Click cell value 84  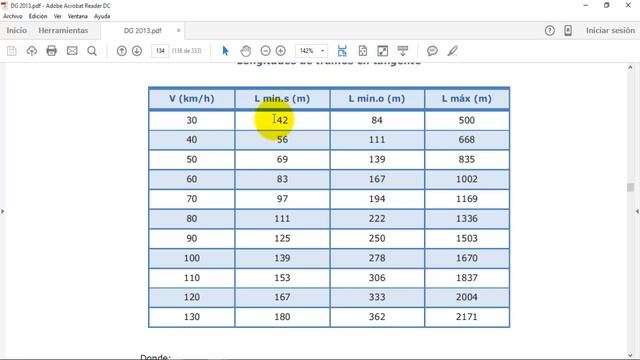377,120
